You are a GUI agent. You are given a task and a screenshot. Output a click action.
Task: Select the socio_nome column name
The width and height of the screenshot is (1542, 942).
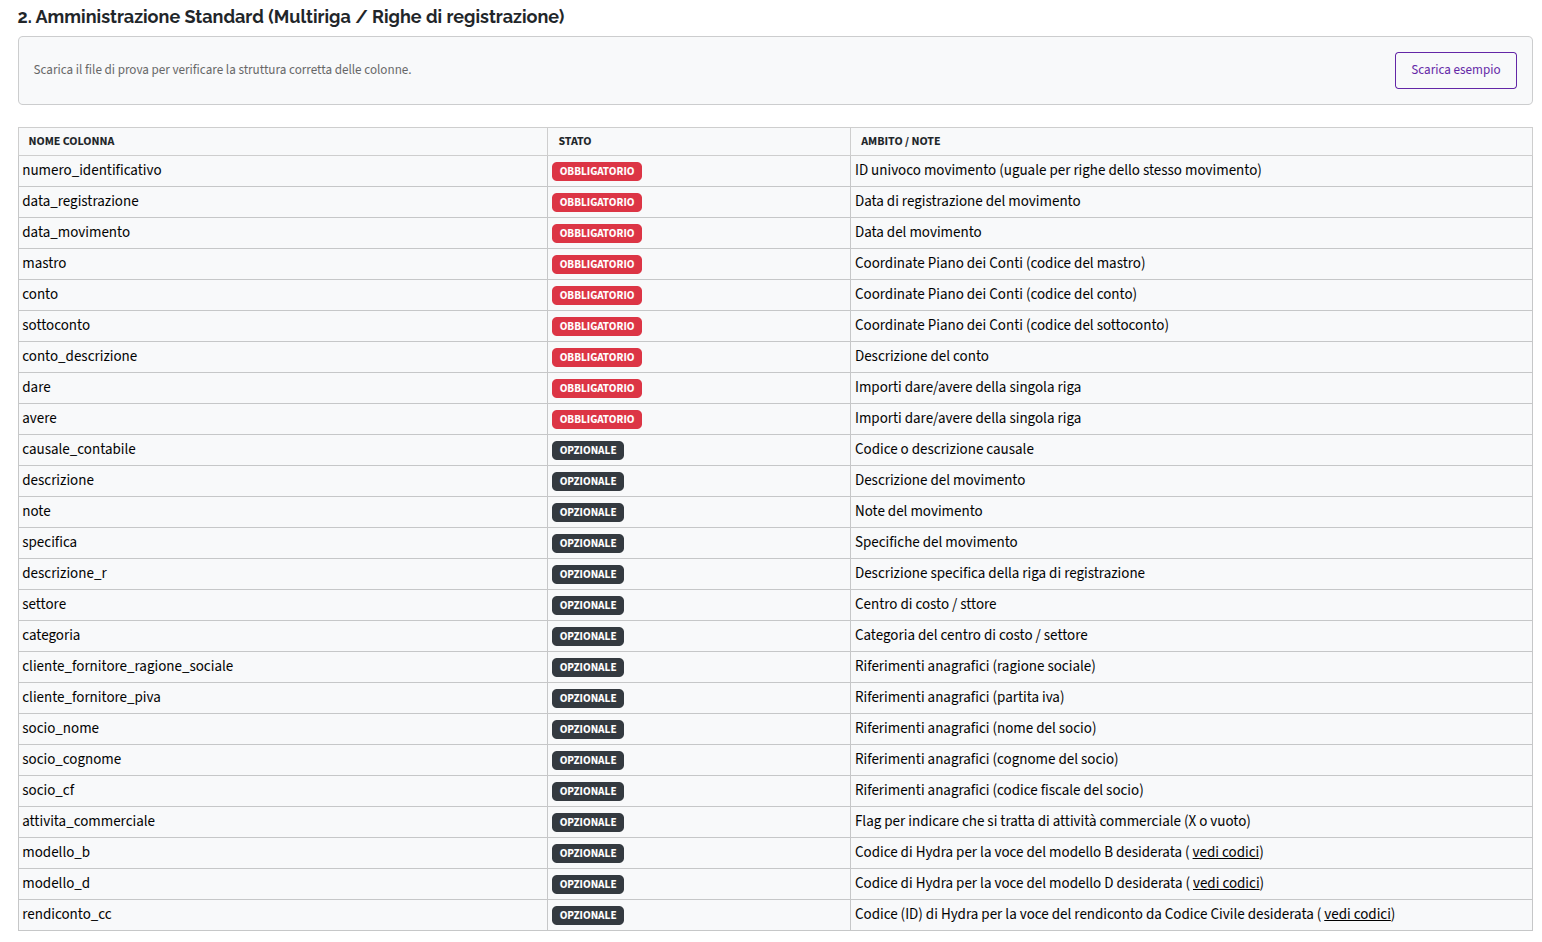(x=61, y=728)
